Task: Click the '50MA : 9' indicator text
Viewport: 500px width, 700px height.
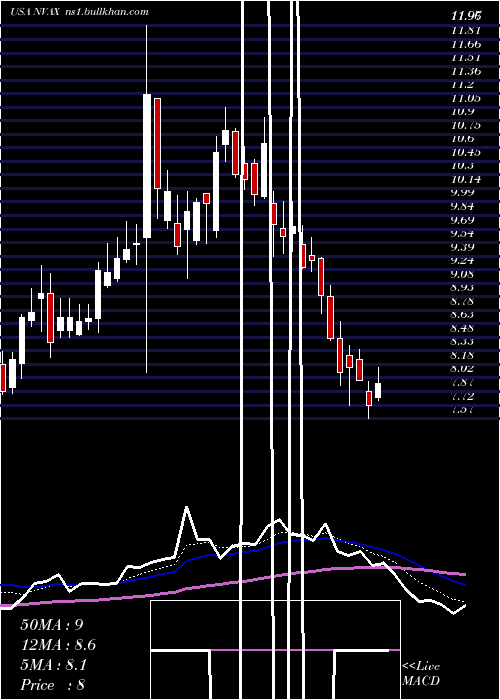Action: (52, 625)
